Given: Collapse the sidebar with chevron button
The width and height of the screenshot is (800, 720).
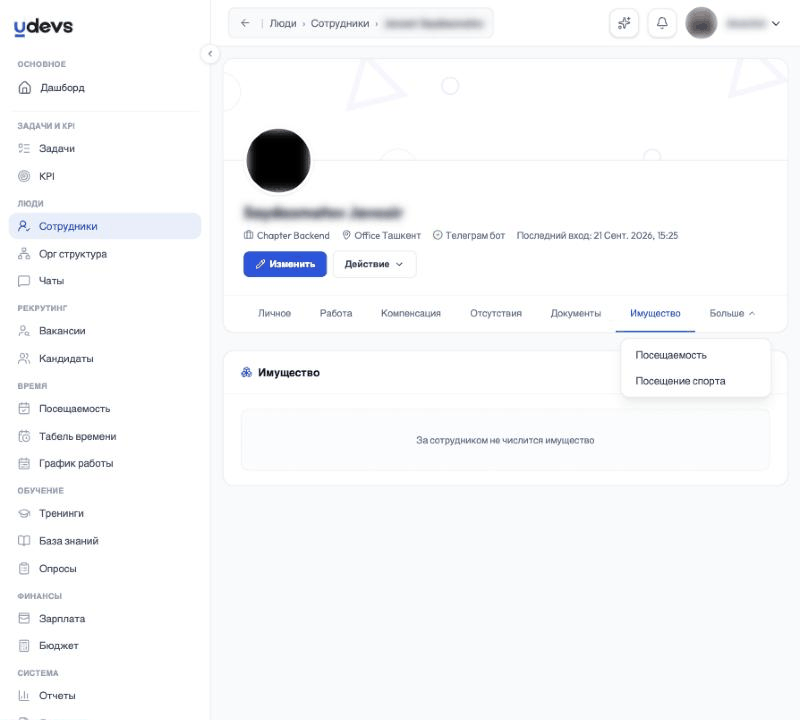Looking at the screenshot, I should (x=210, y=54).
